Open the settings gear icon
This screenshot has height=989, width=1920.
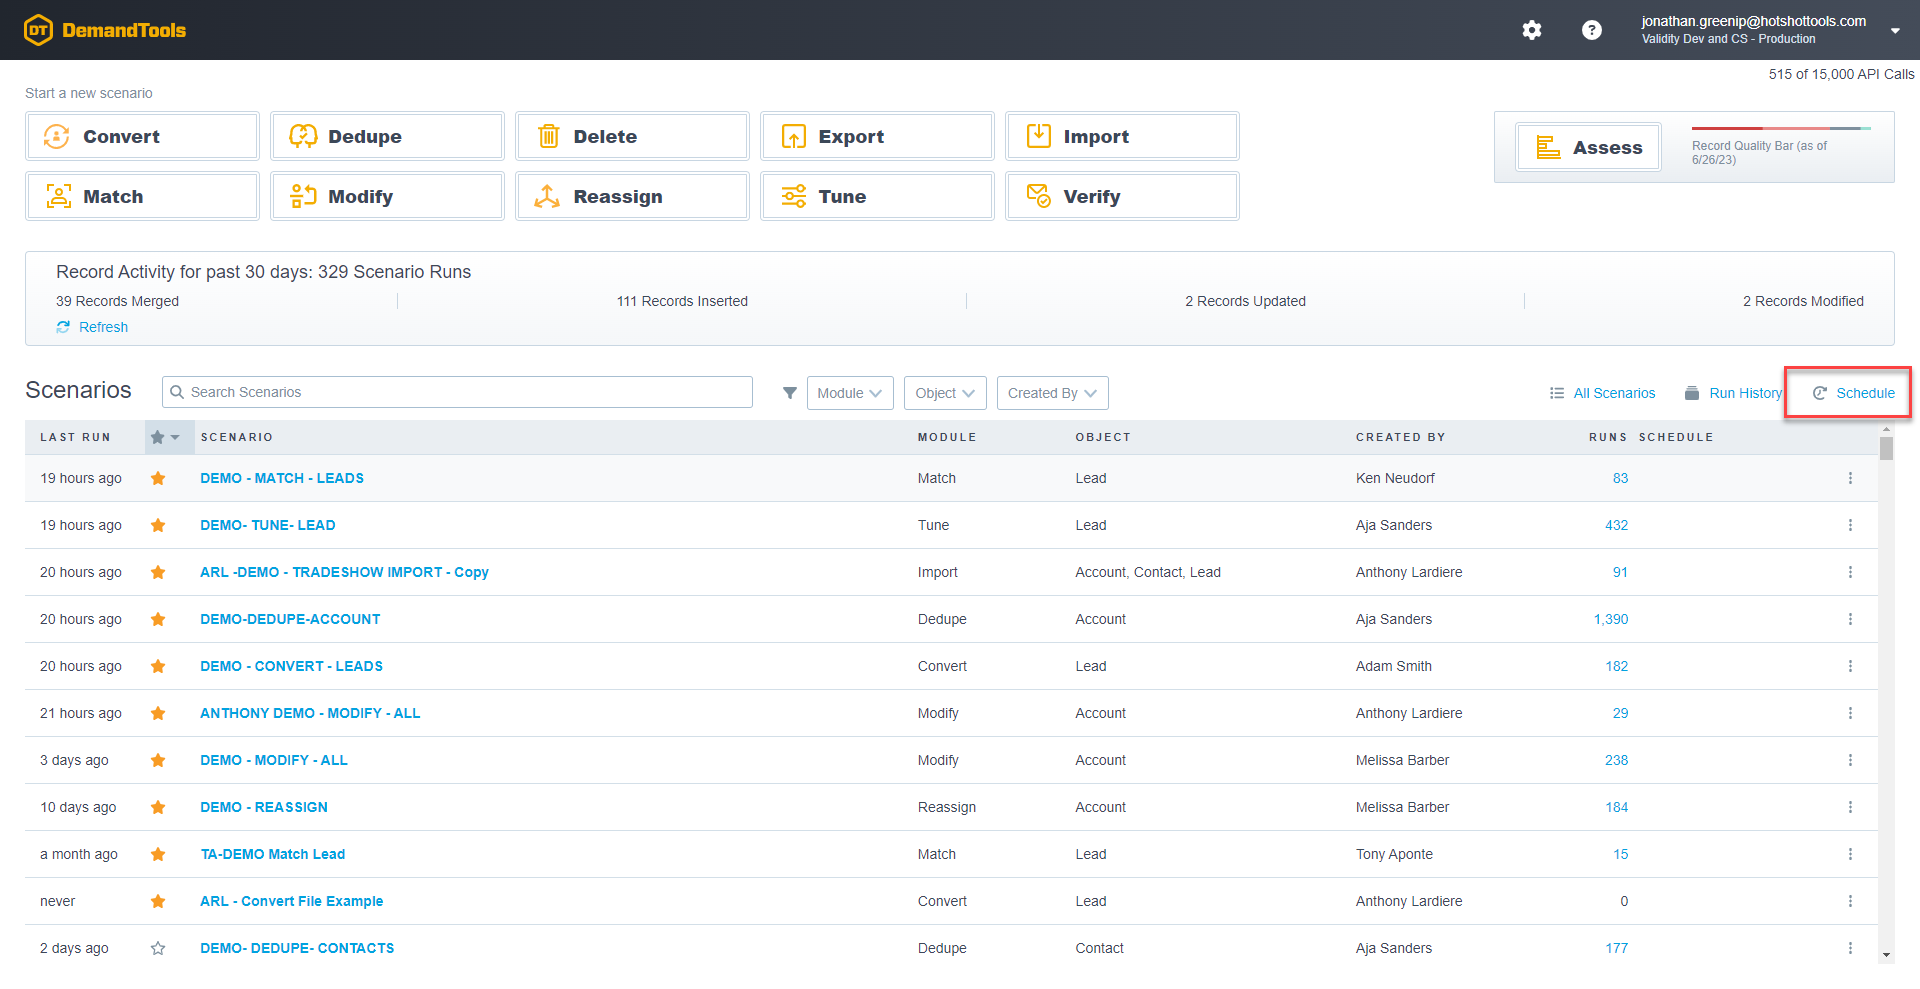1532,30
